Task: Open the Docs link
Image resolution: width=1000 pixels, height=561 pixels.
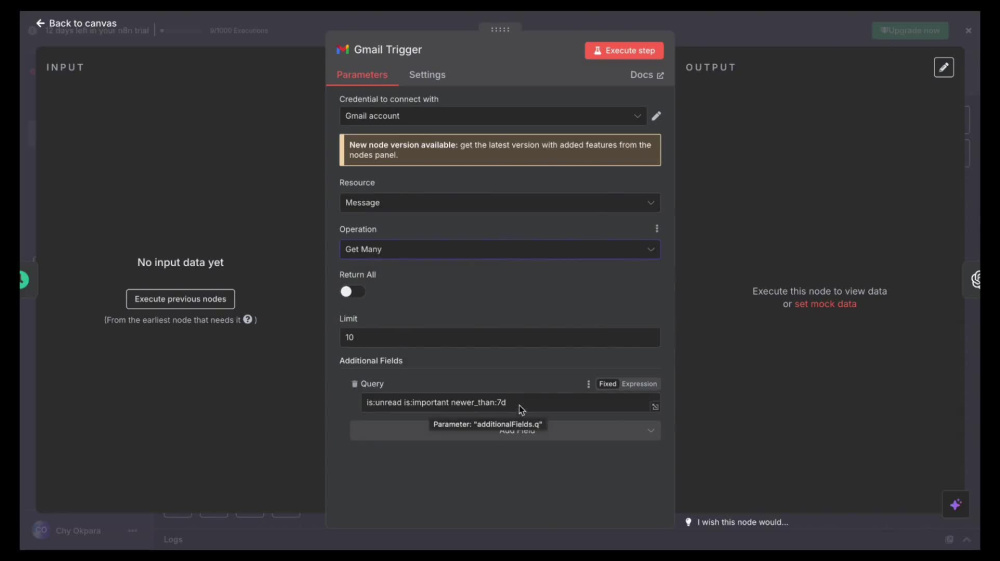Action: pos(647,75)
